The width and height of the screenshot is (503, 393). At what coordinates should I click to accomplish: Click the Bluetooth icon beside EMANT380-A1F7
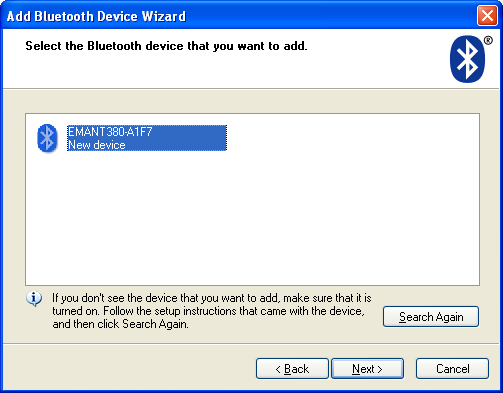point(47,138)
